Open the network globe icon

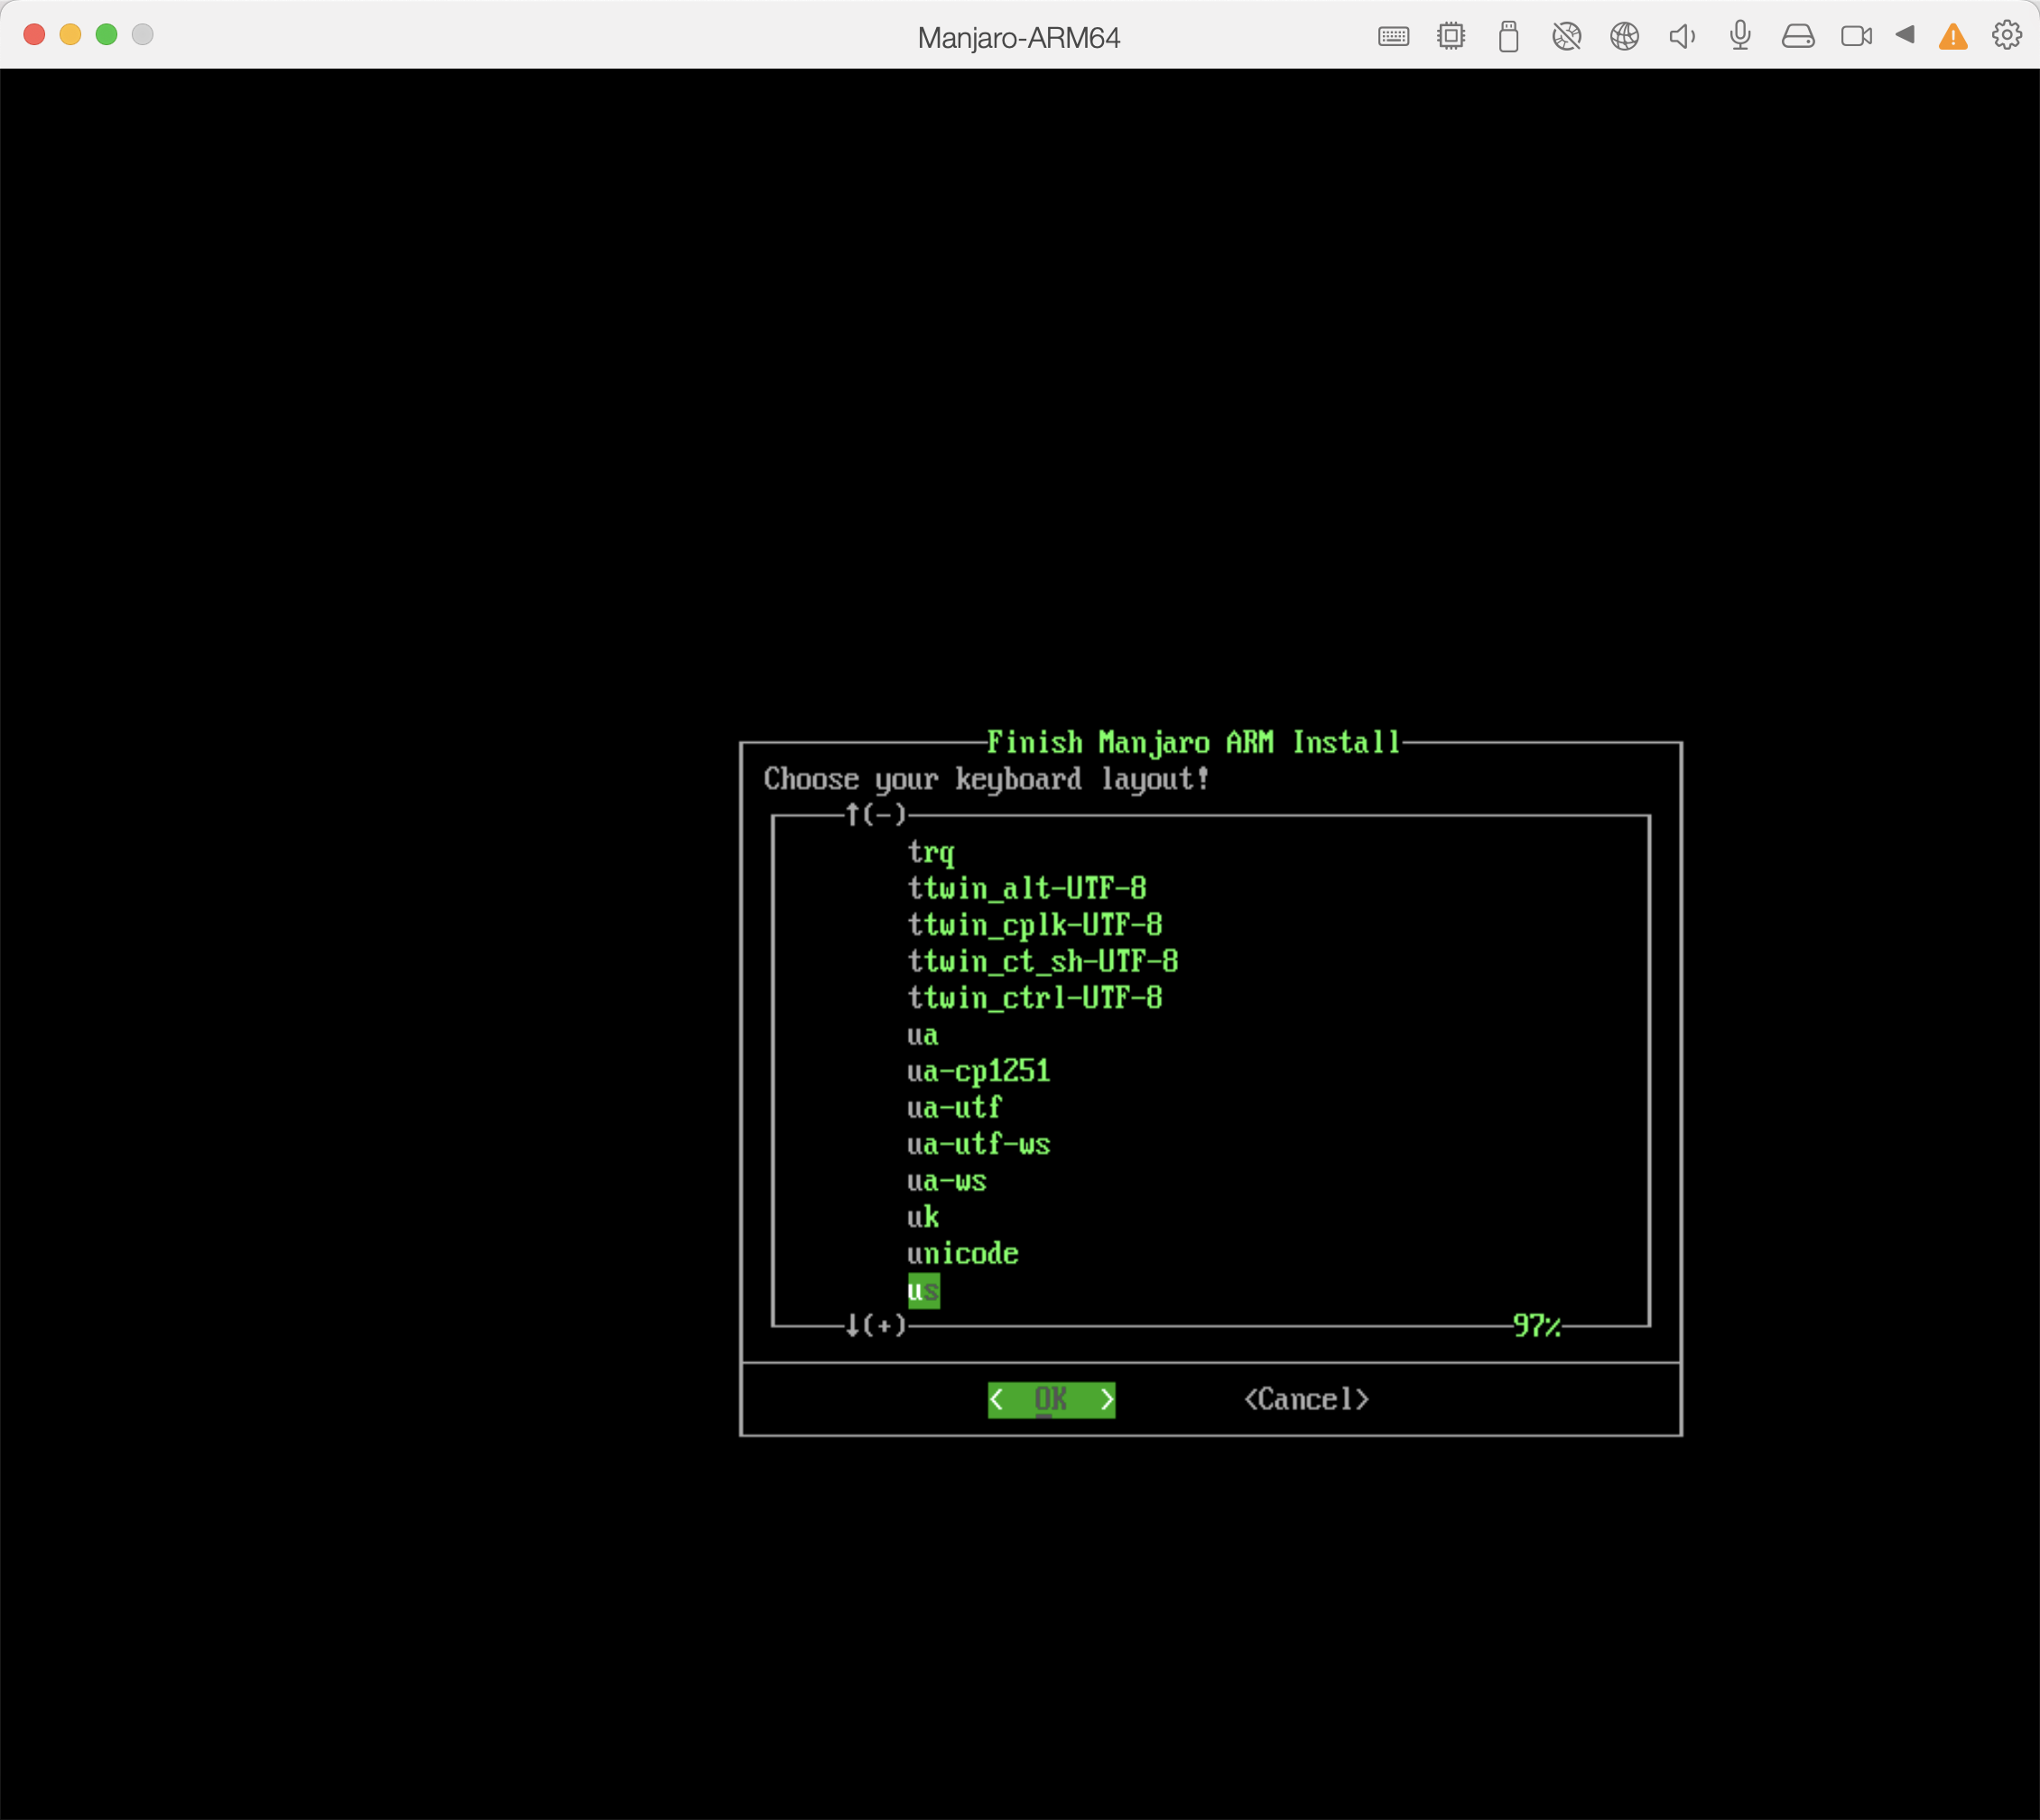click(1625, 37)
